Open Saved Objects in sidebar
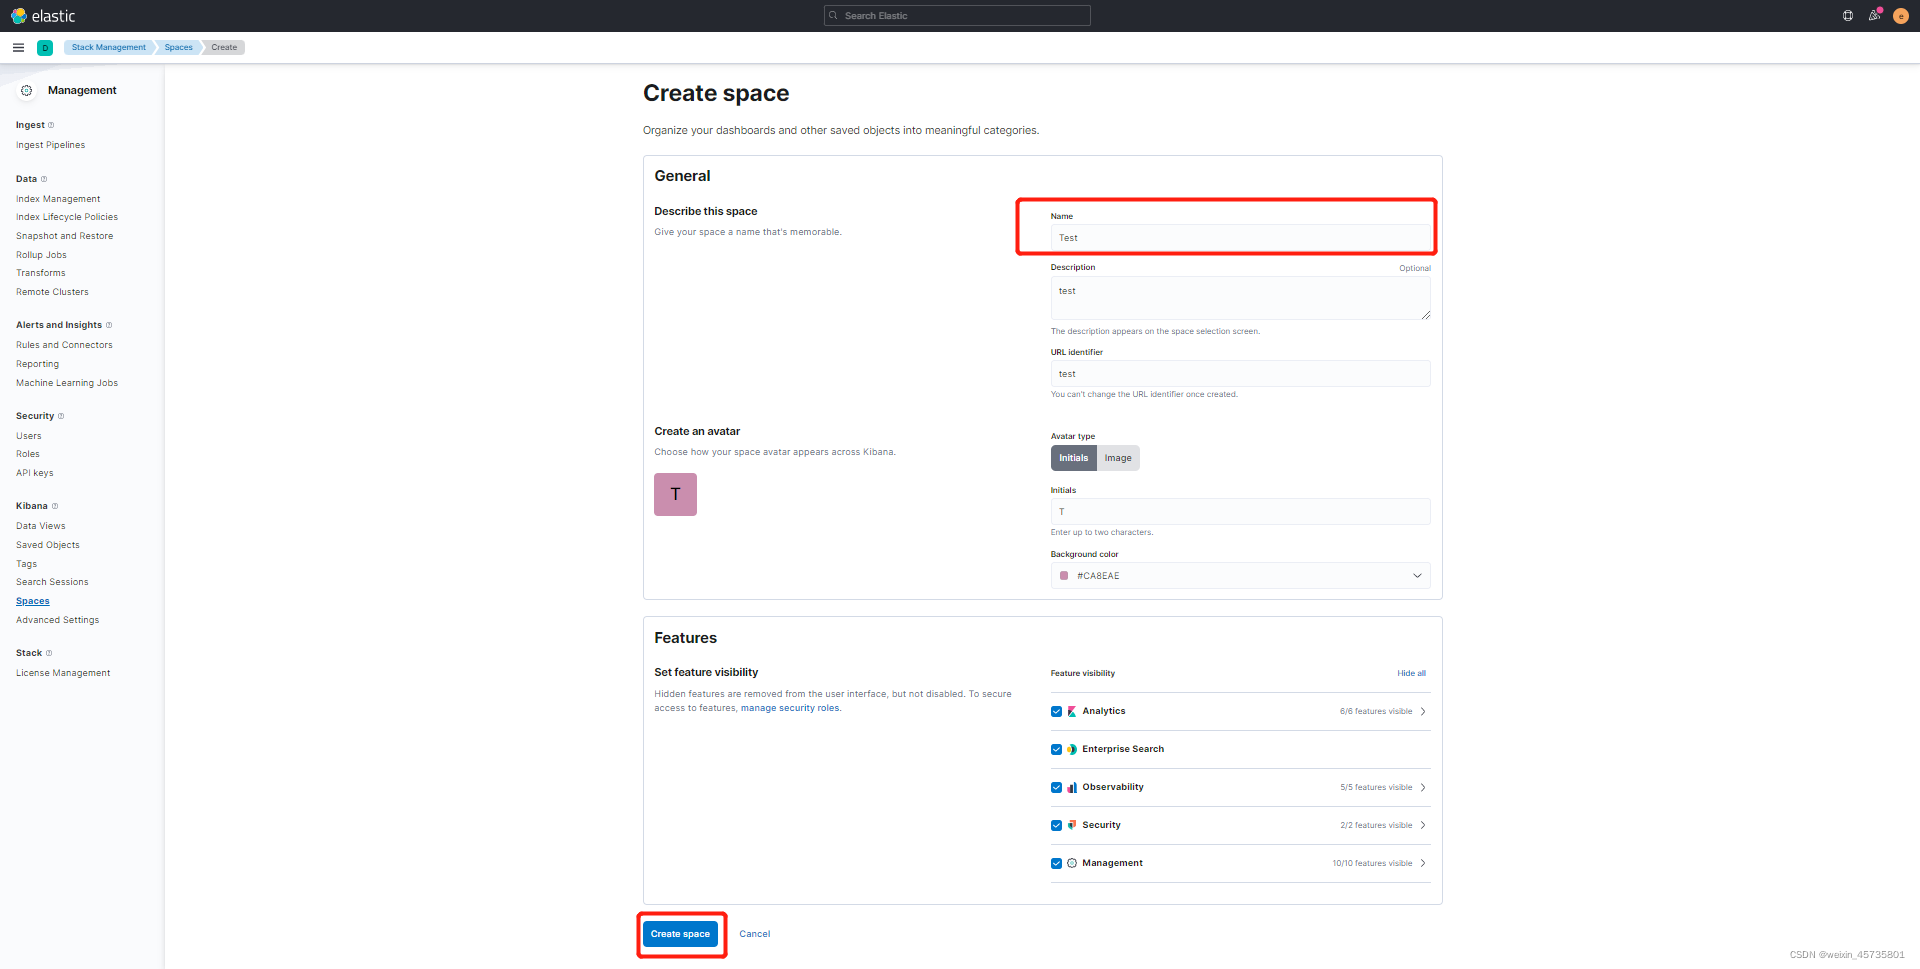This screenshot has width=1920, height=969. (x=48, y=545)
